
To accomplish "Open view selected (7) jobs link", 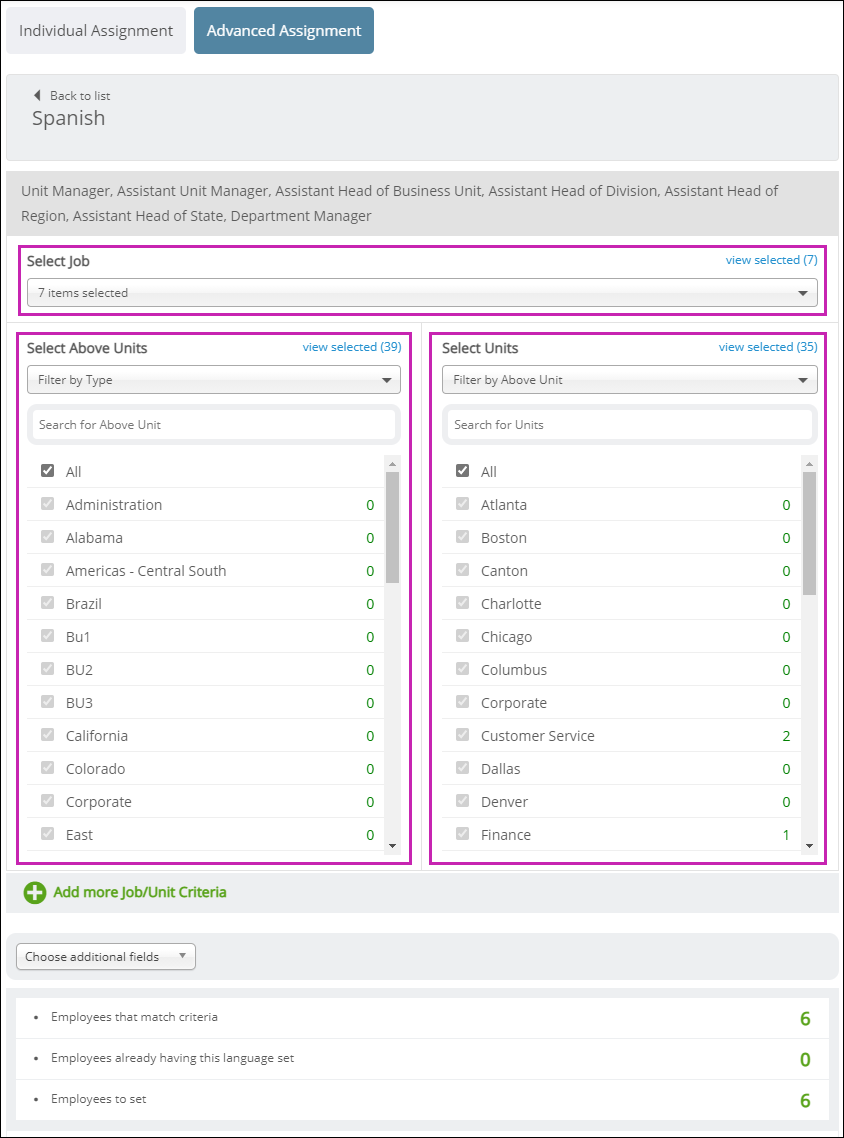I will (x=771, y=260).
